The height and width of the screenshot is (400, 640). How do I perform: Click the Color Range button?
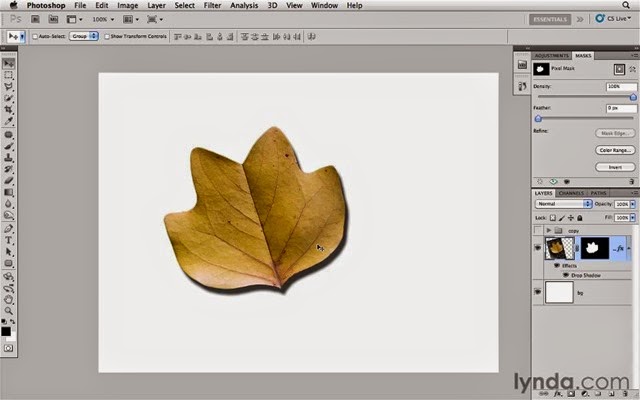[615, 150]
